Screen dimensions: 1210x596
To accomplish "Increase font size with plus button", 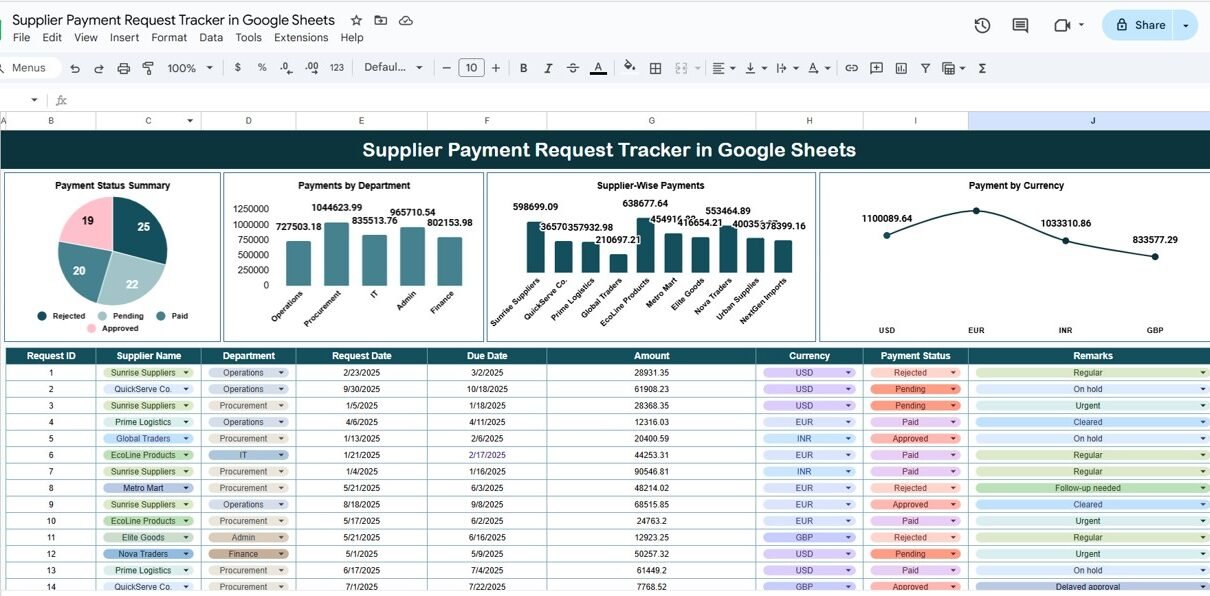I will pyautogui.click(x=495, y=68).
